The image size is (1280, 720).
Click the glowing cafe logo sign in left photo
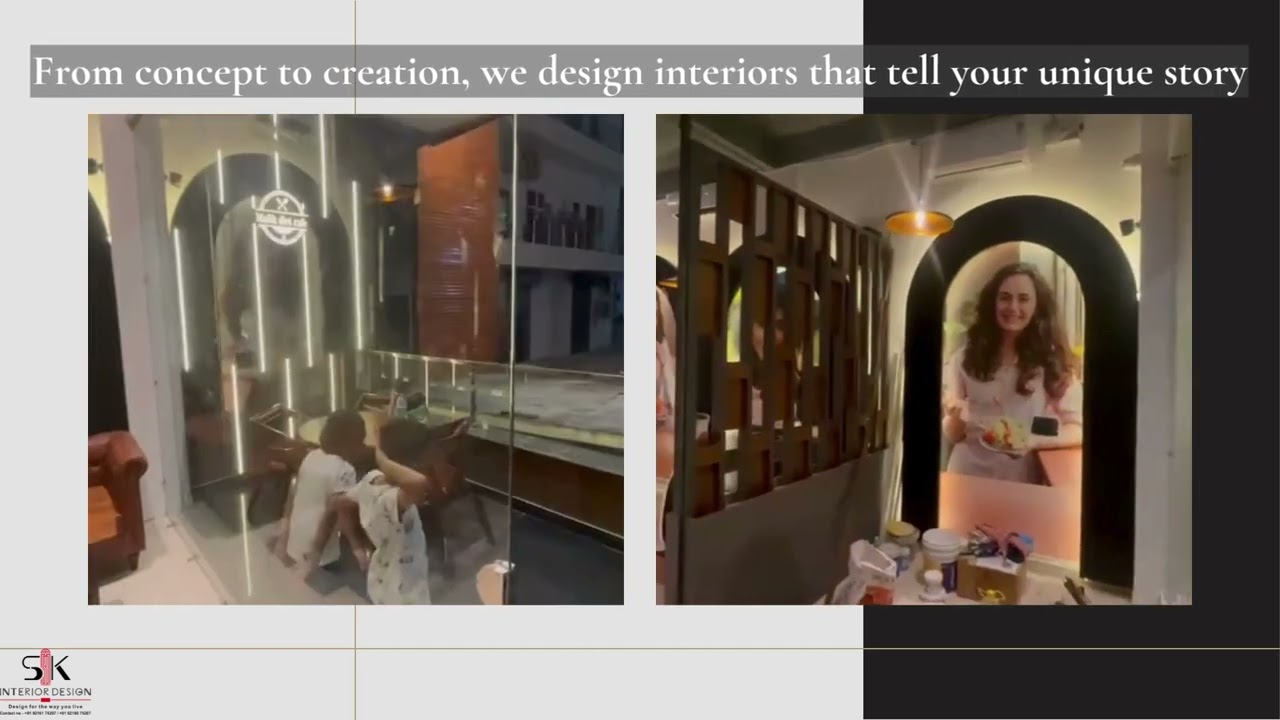281,218
